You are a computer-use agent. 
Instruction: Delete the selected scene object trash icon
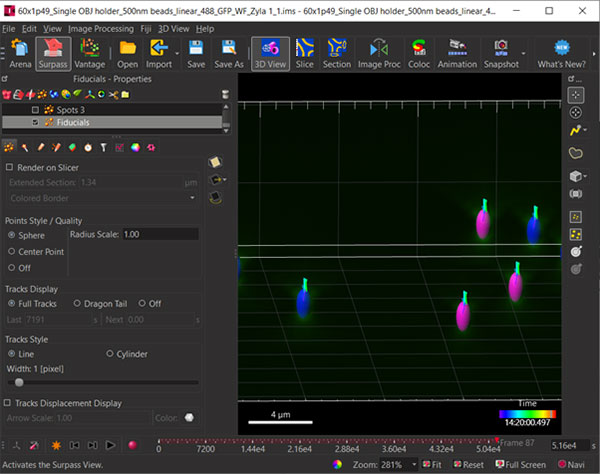tap(225, 94)
